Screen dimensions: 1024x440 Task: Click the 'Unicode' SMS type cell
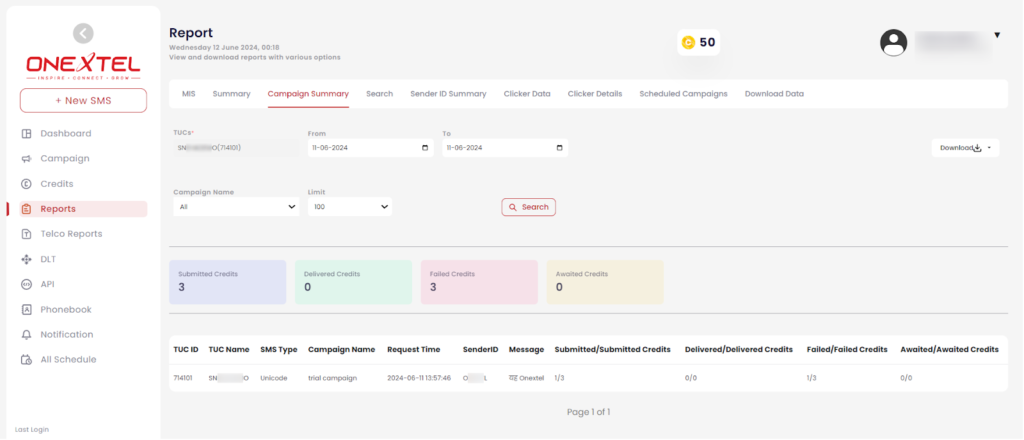coord(274,378)
